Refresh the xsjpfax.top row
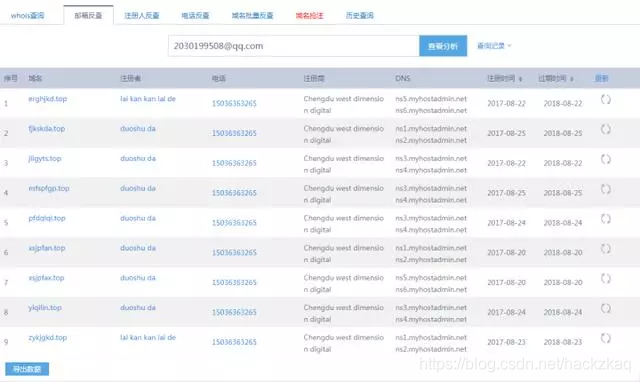The width and height of the screenshot is (640, 382). [606, 278]
